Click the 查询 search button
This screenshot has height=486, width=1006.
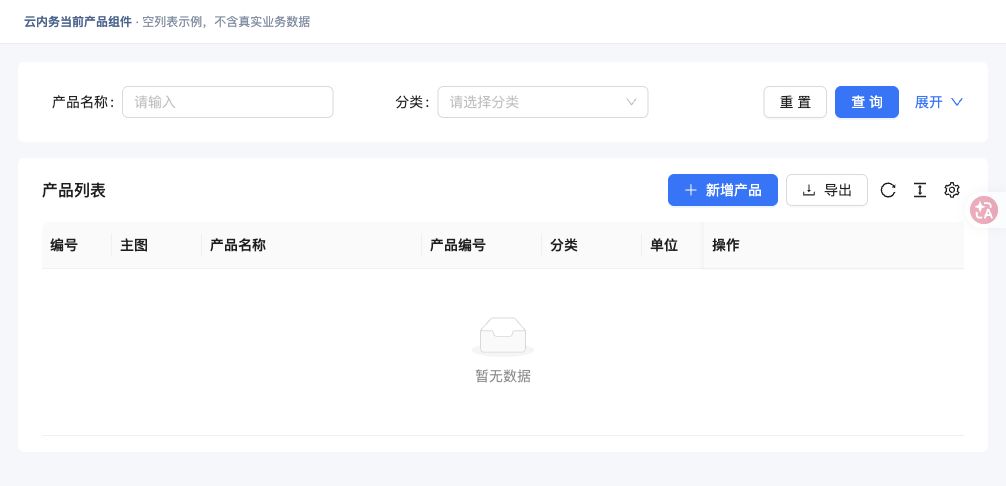866,102
